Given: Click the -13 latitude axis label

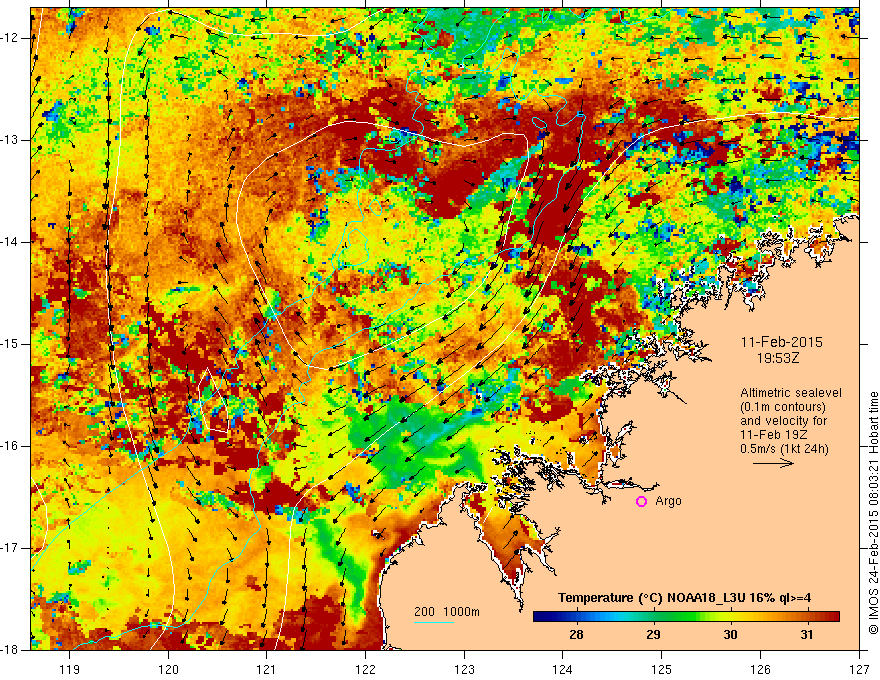Looking at the screenshot, I should tap(11, 140).
